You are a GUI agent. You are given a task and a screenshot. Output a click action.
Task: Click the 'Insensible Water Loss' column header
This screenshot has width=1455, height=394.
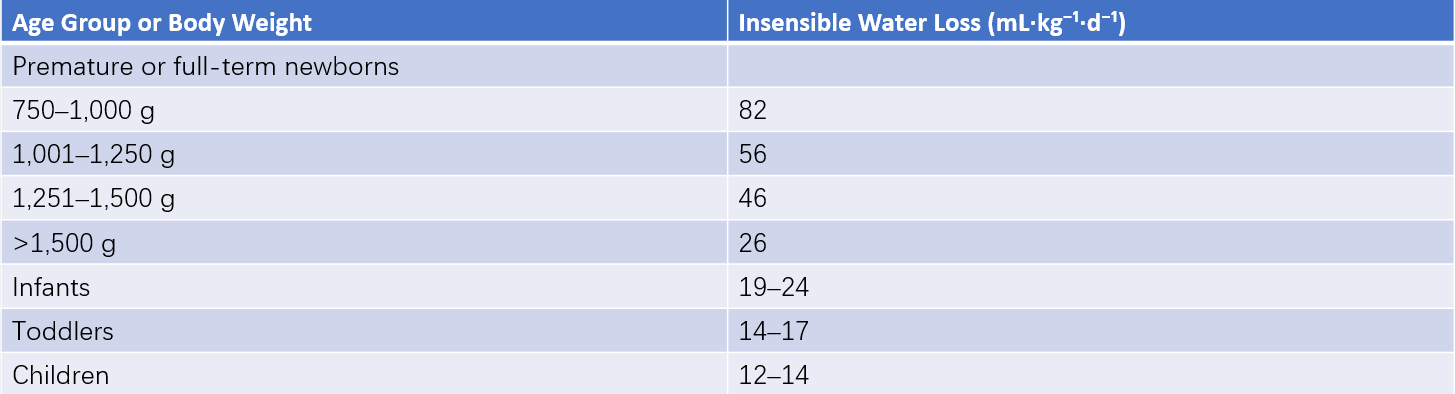pyautogui.click(x=1091, y=21)
